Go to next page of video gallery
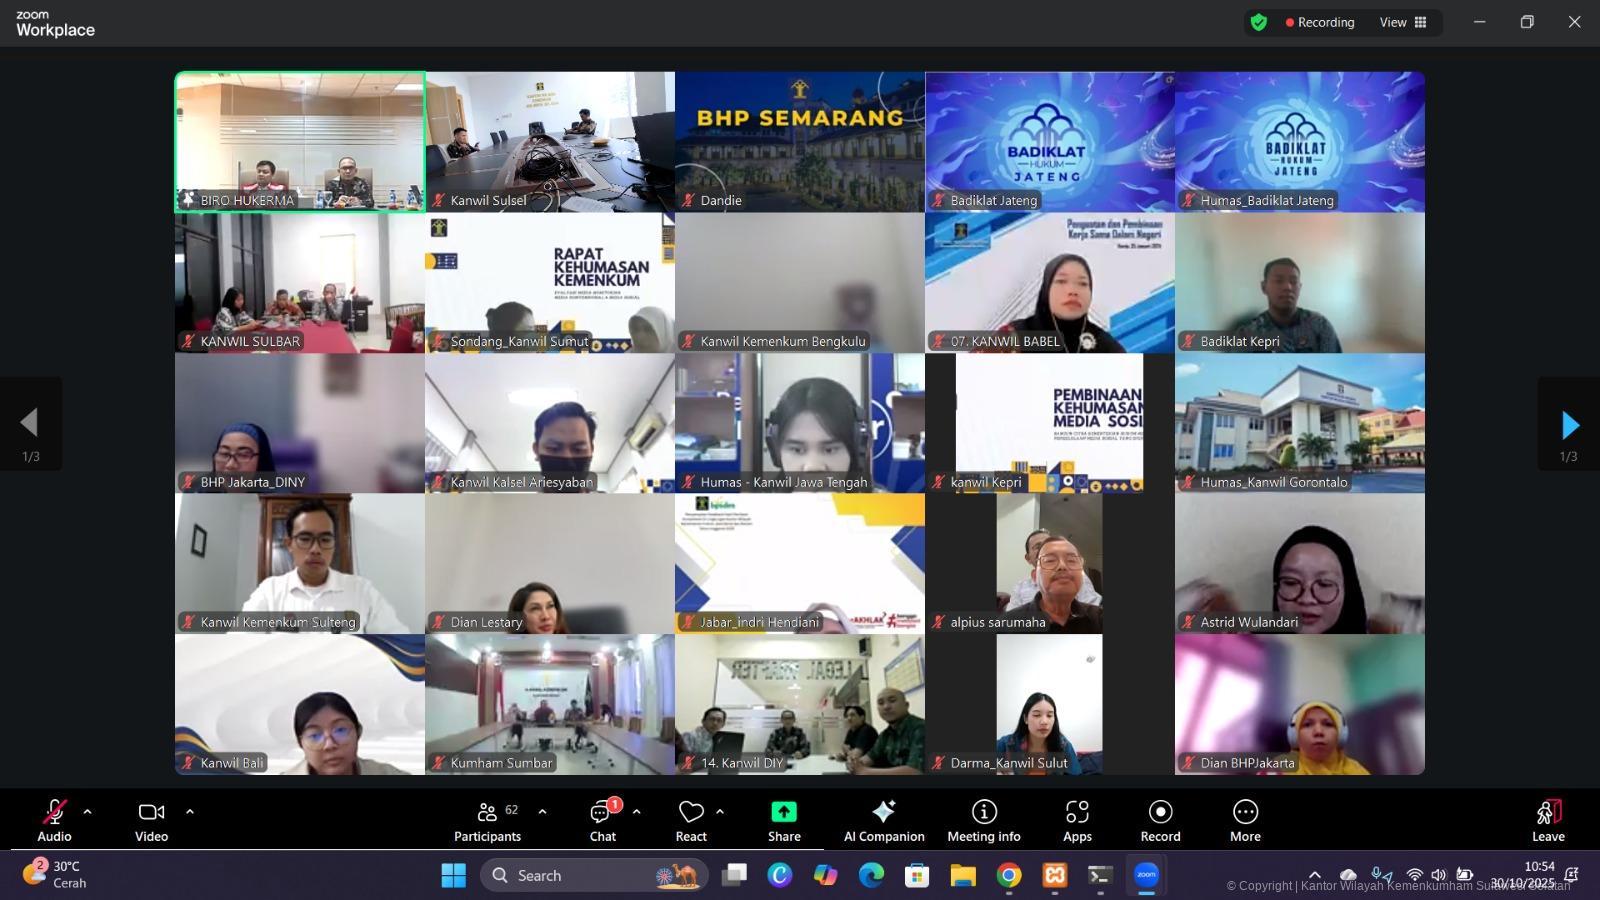 tap(1569, 425)
